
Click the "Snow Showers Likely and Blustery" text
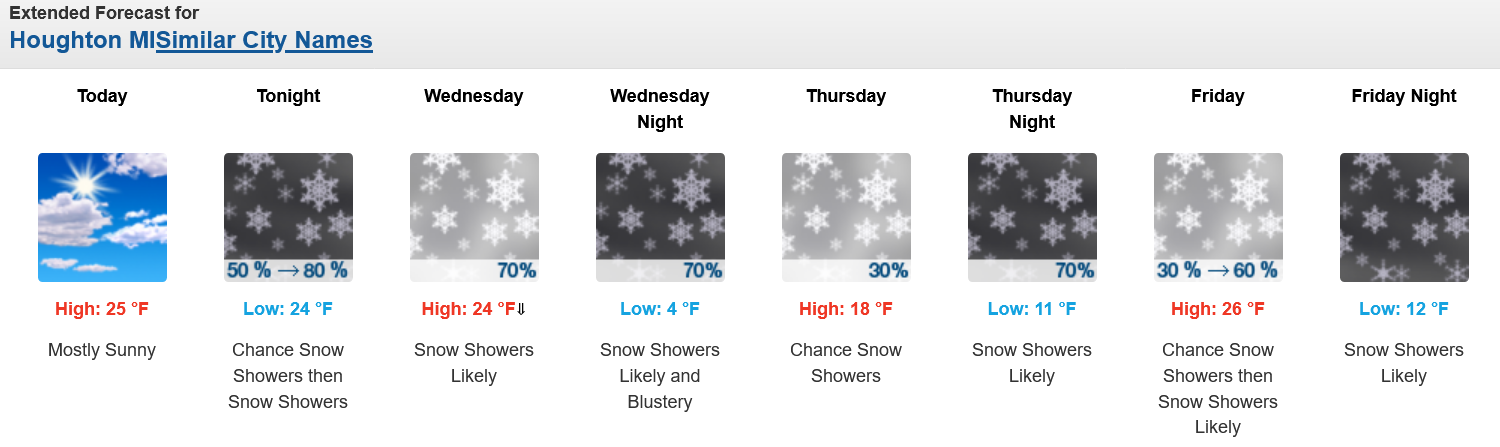coord(660,376)
